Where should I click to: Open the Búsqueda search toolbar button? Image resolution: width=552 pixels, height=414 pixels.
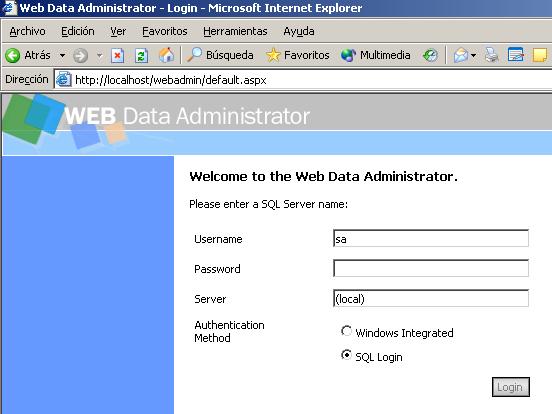pyautogui.click(x=220, y=55)
